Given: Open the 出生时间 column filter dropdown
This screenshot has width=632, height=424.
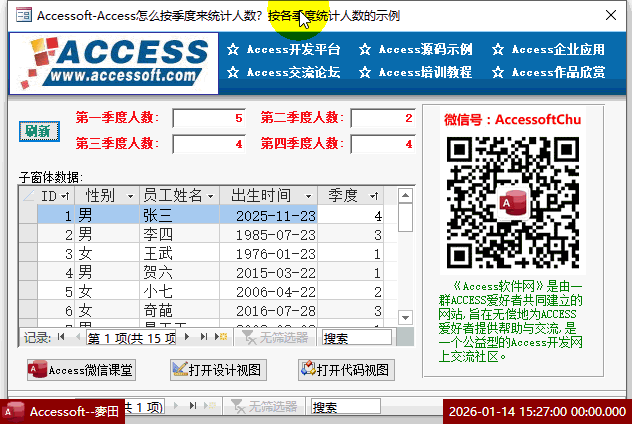Looking at the screenshot, I should coord(308,196).
